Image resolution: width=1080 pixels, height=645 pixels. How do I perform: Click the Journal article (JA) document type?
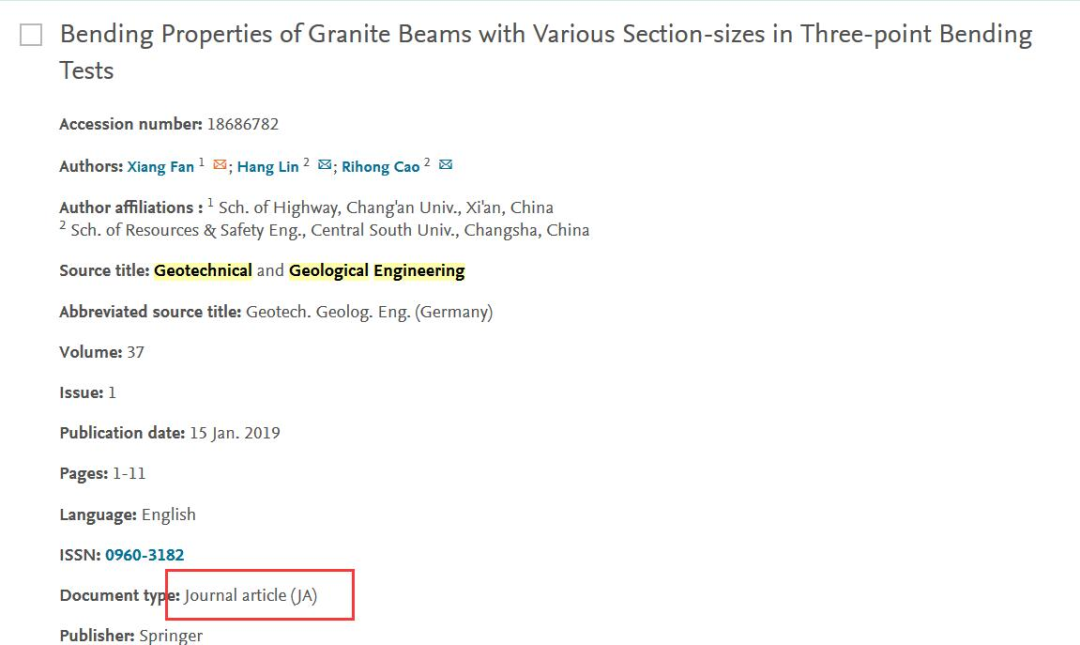[251, 595]
